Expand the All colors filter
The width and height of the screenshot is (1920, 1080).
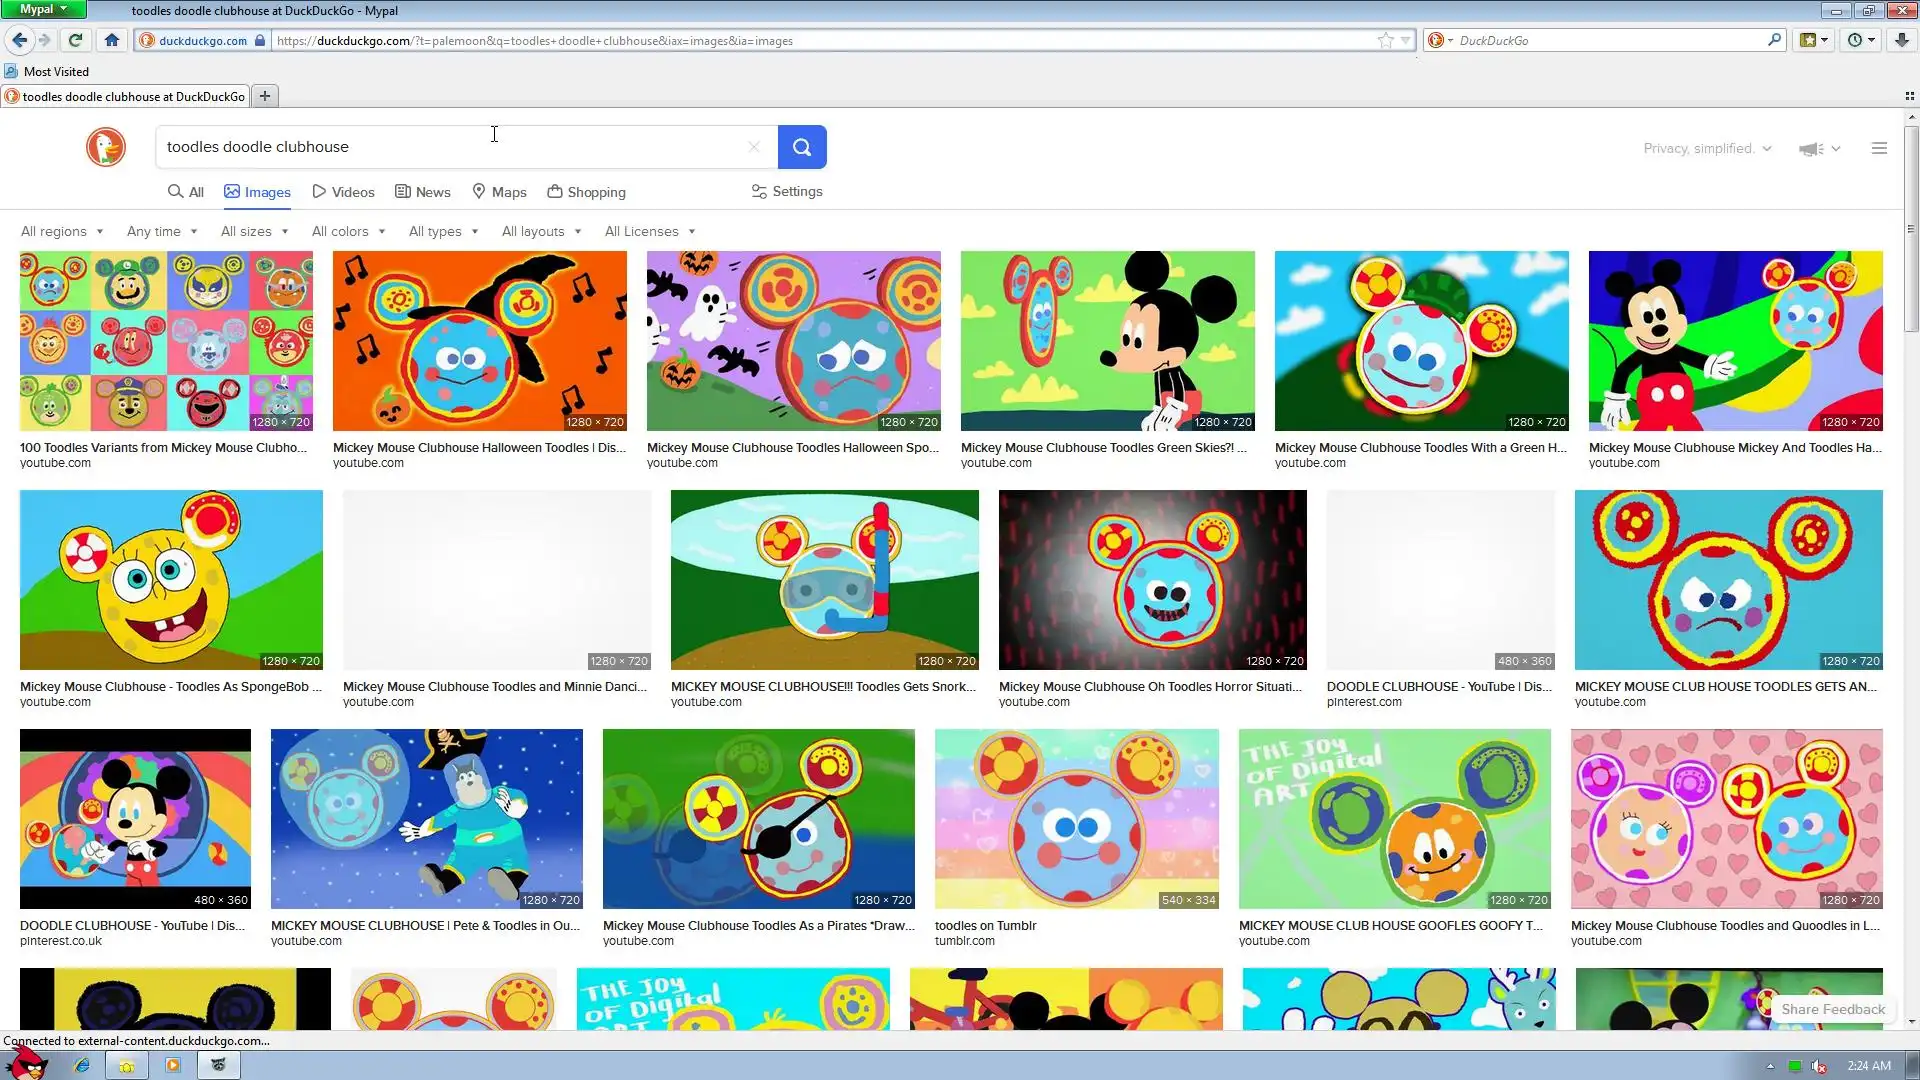point(348,231)
